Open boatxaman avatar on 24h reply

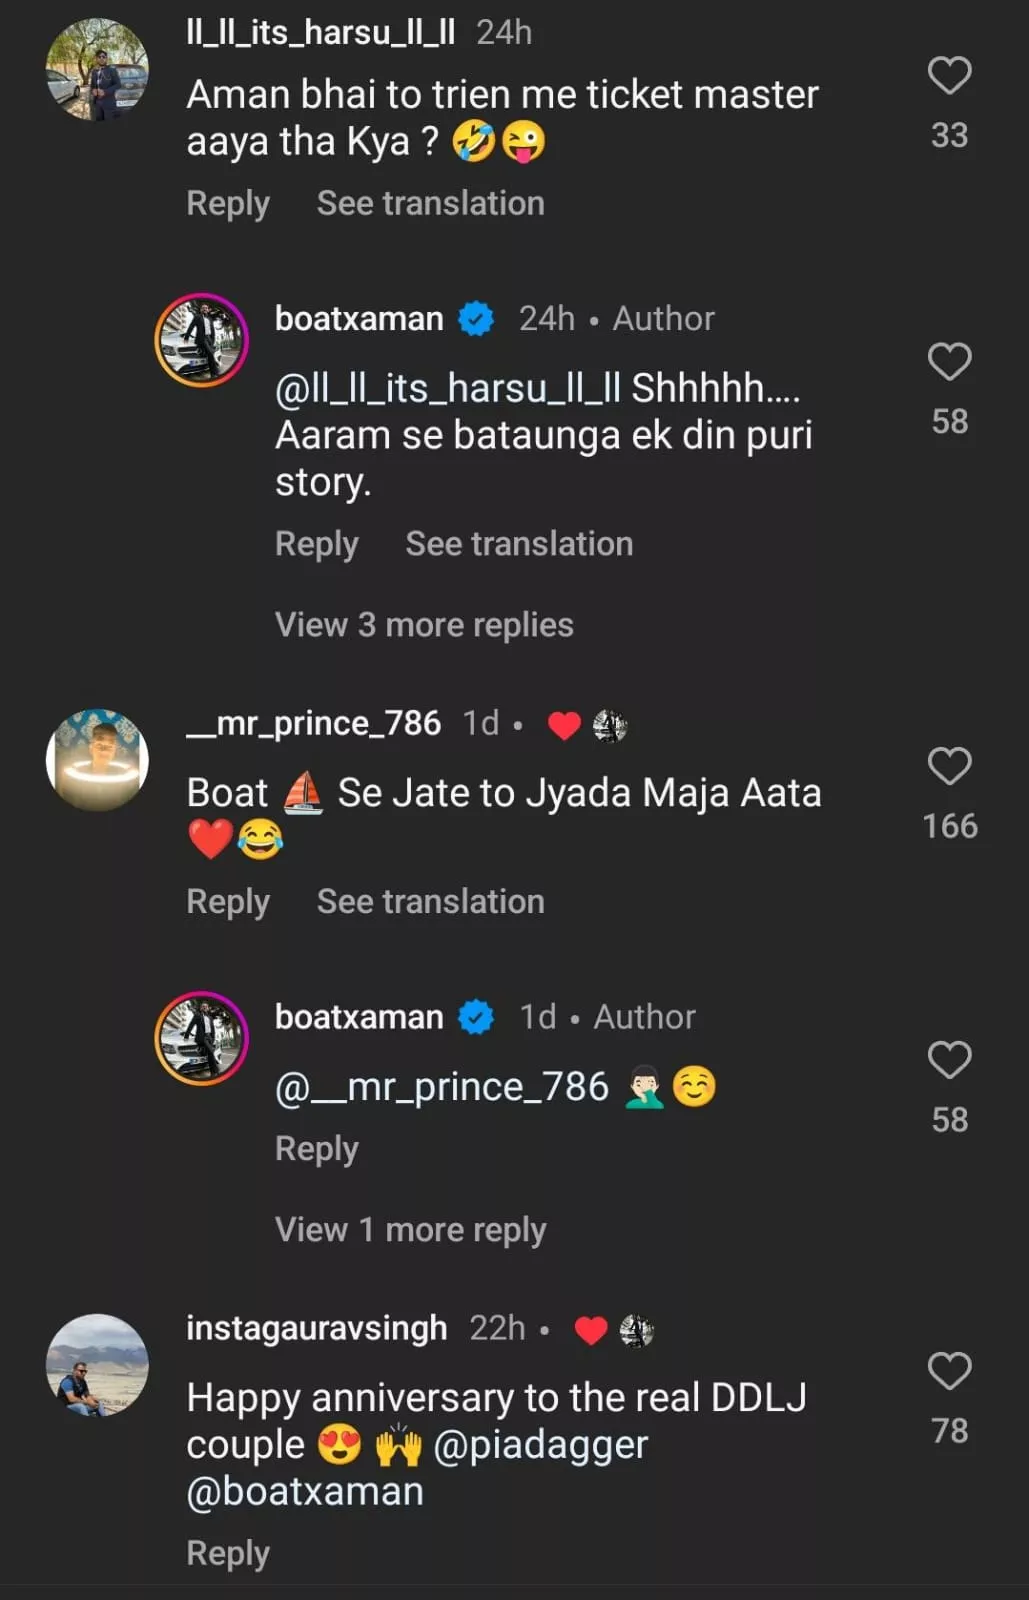click(202, 341)
